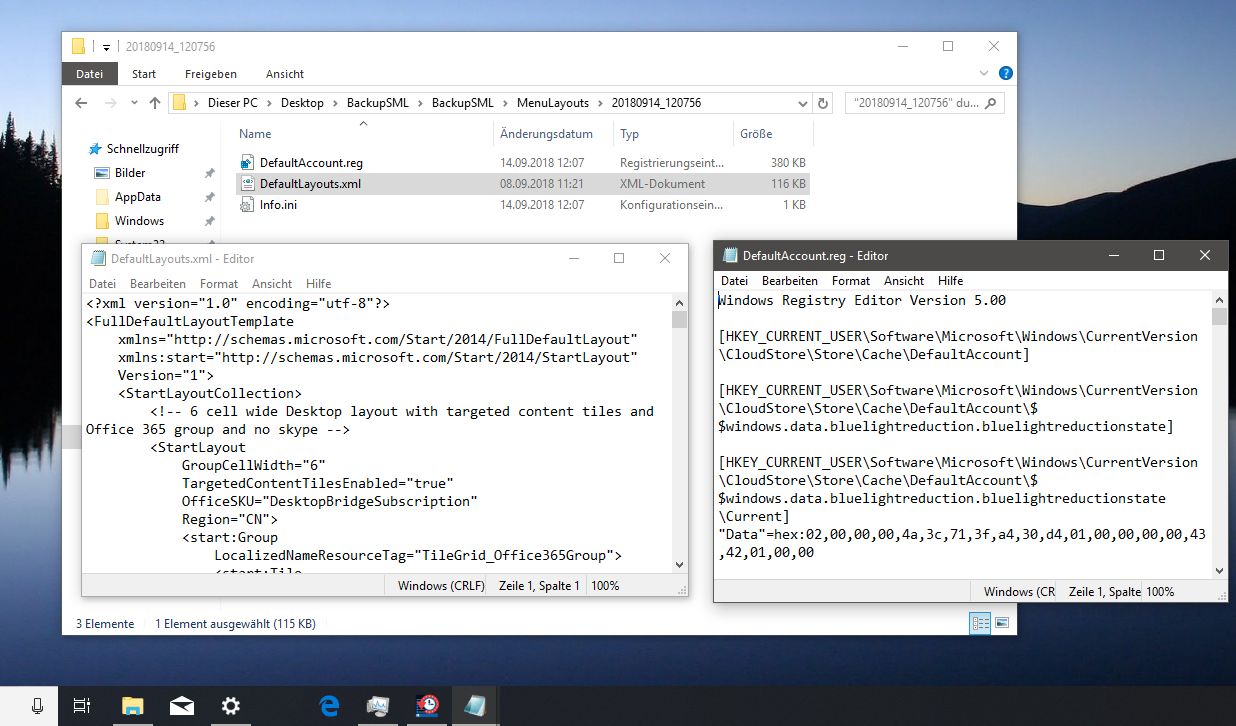Open Datei menu in DefaultAccount.reg Editor
The height and width of the screenshot is (726, 1236).
735,281
